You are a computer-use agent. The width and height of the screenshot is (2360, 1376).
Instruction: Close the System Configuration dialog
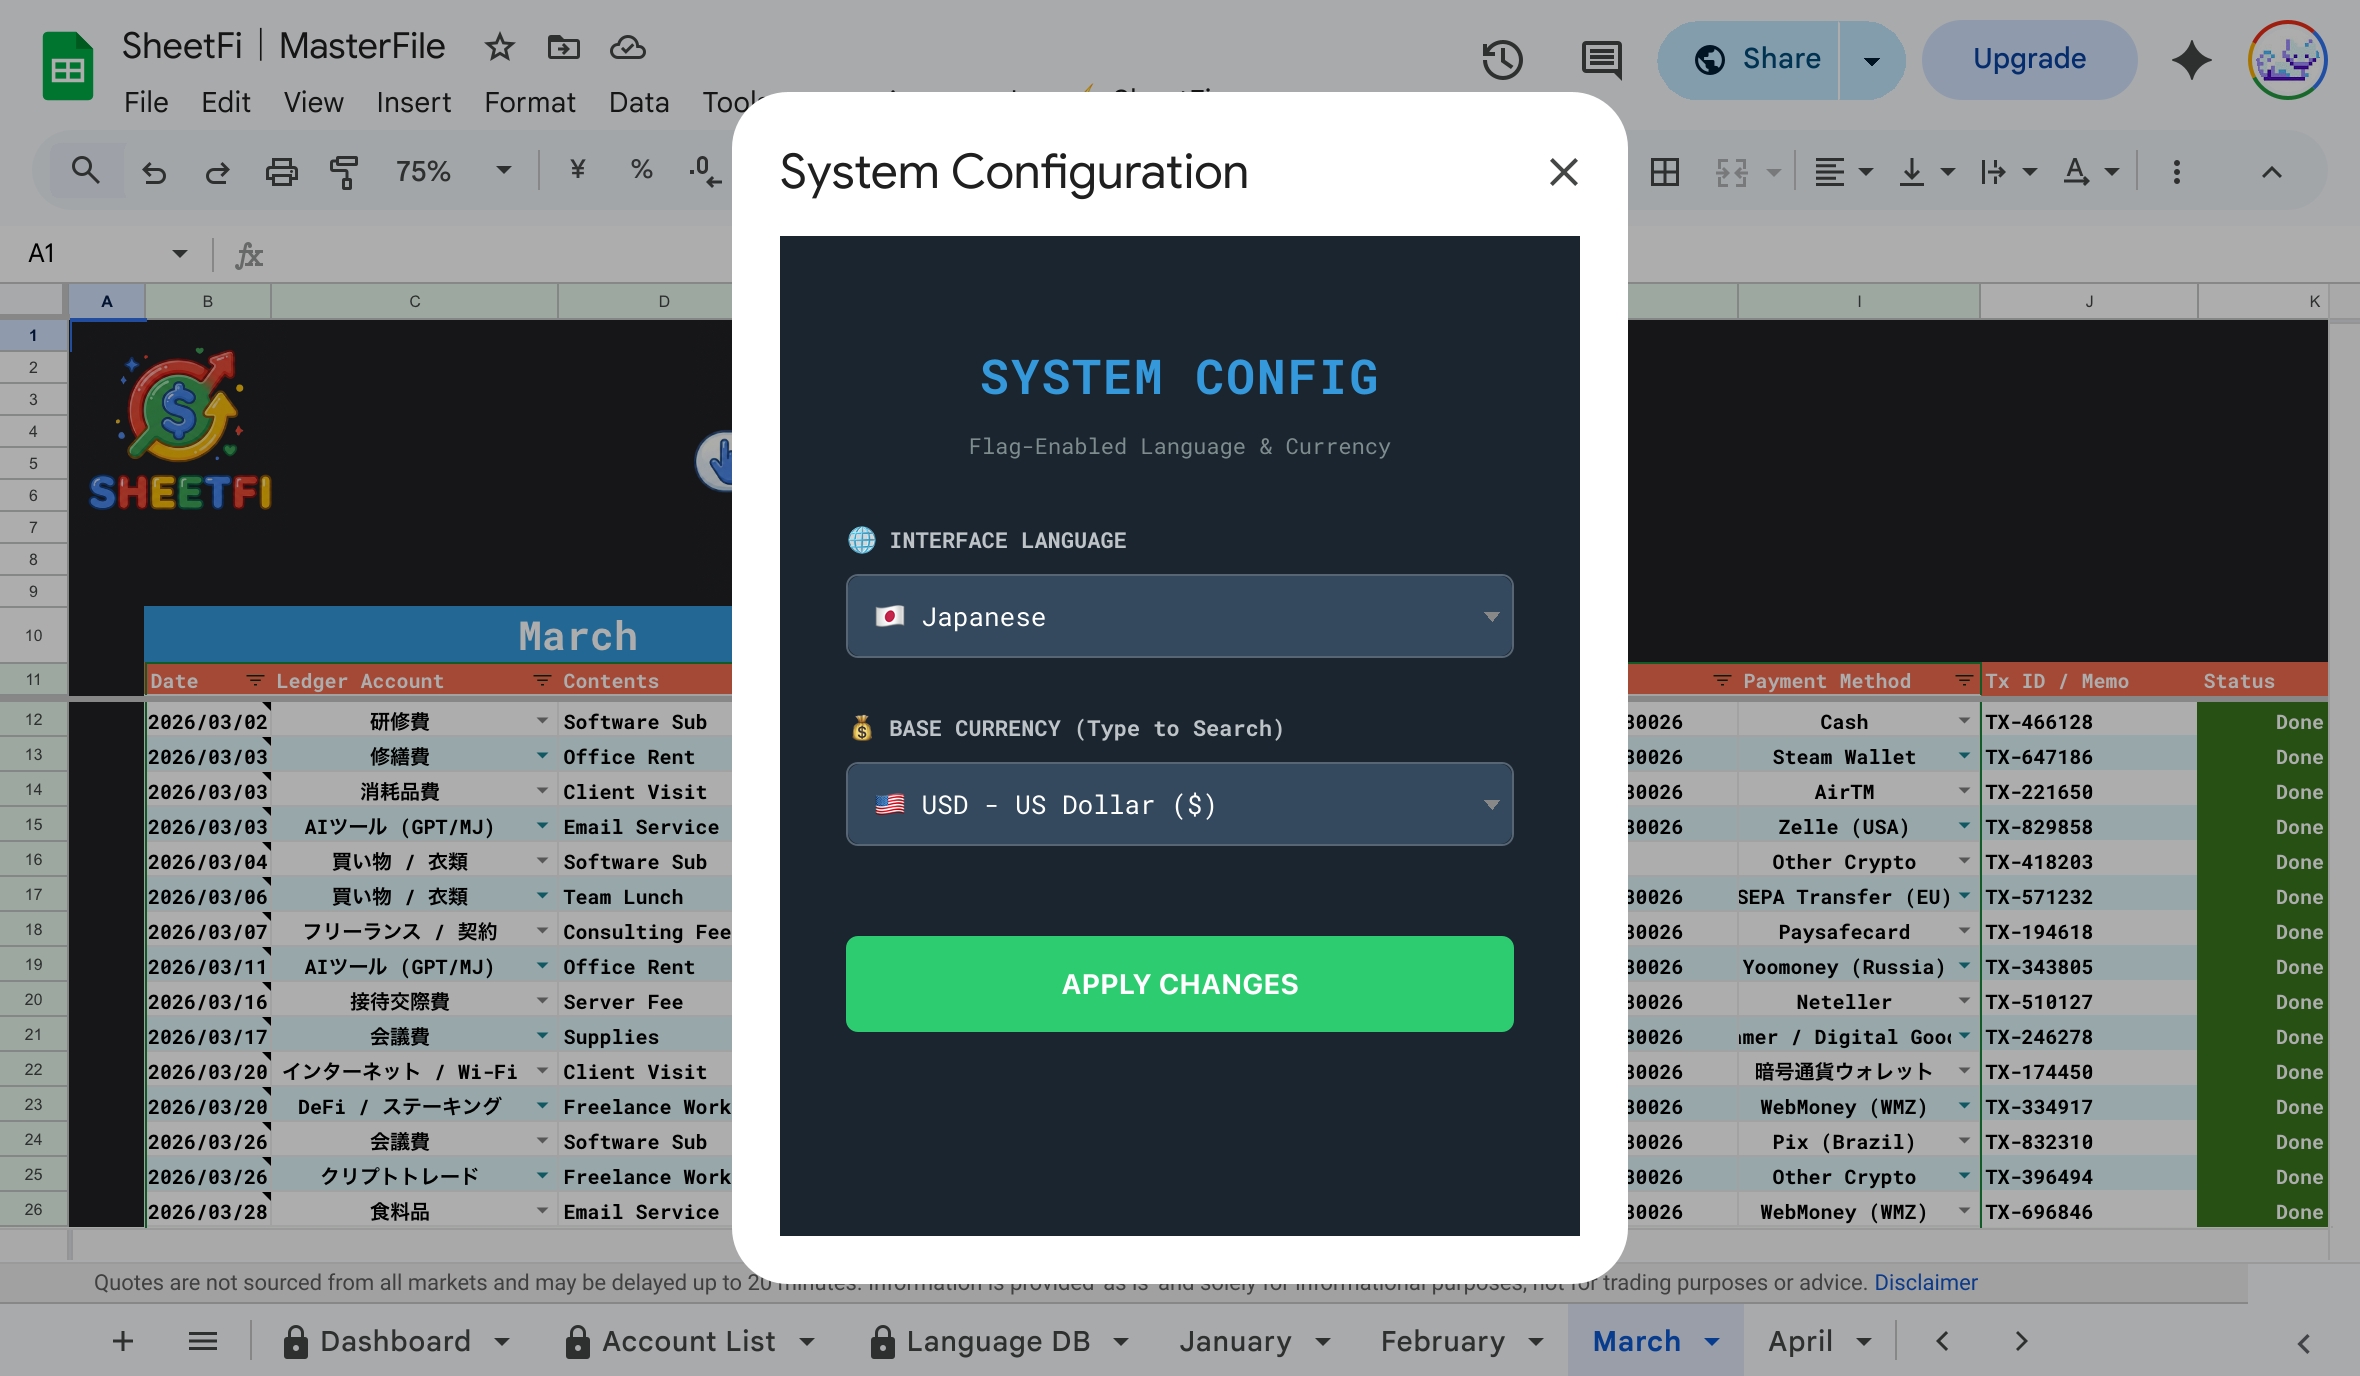1563,172
